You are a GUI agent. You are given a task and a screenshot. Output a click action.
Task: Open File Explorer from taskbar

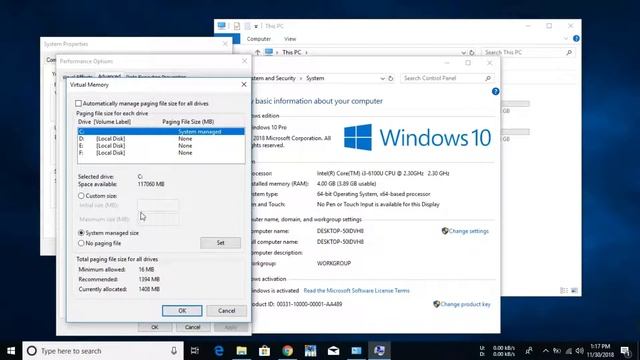tap(242, 351)
